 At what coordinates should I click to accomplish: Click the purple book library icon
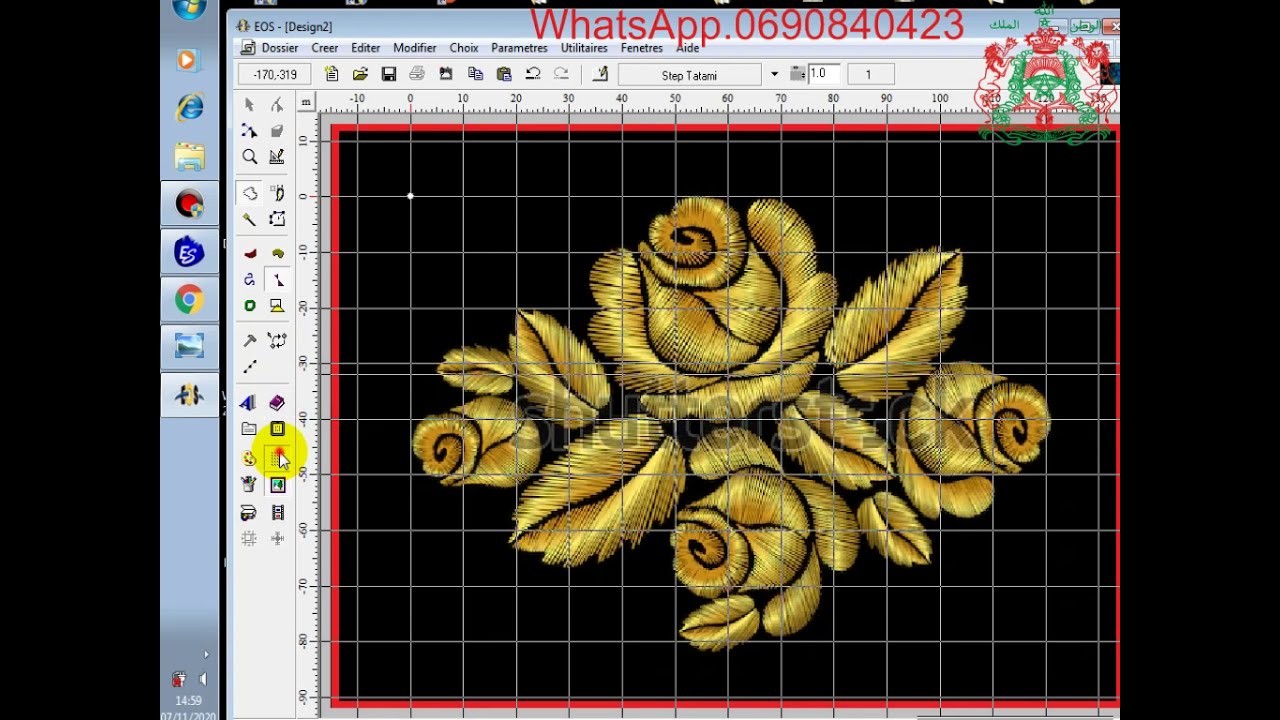277,403
